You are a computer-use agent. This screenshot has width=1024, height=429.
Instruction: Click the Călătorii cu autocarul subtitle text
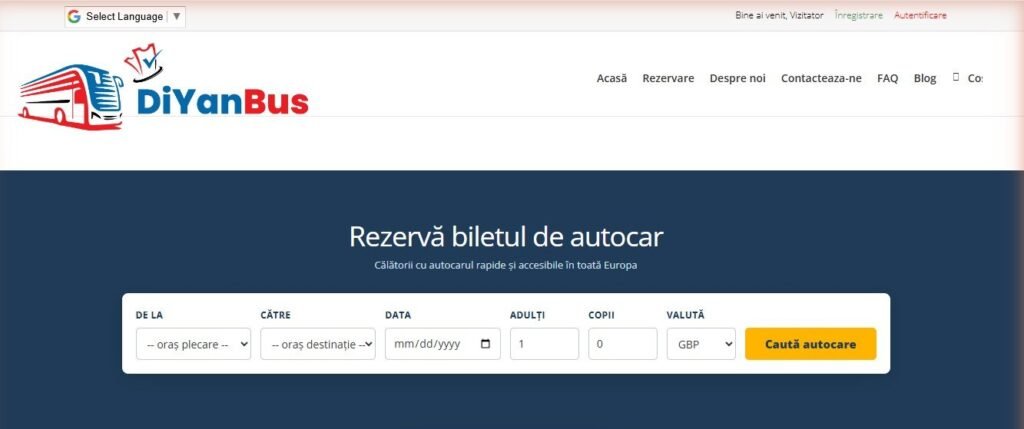point(505,266)
